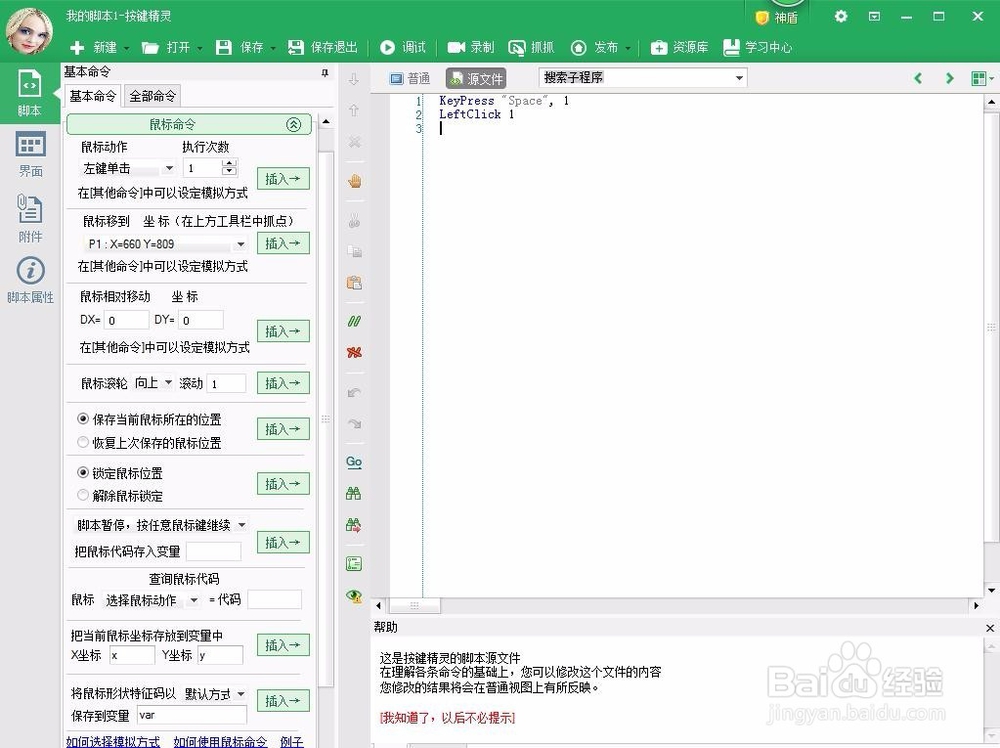Open settings gear in title bar
The width and height of the screenshot is (1000, 748).
[841, 17]
